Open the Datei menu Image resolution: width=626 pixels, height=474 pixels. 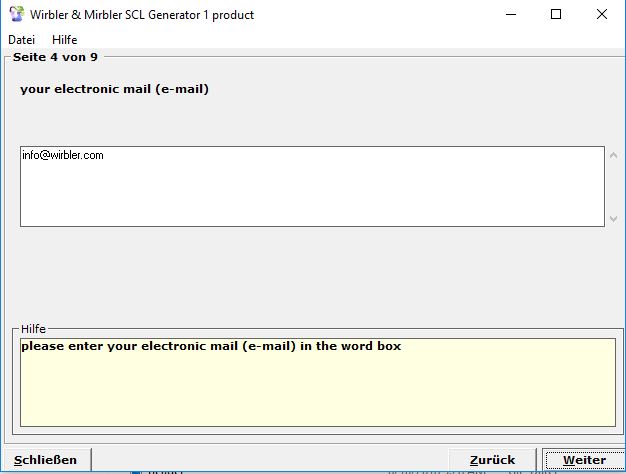21,40
